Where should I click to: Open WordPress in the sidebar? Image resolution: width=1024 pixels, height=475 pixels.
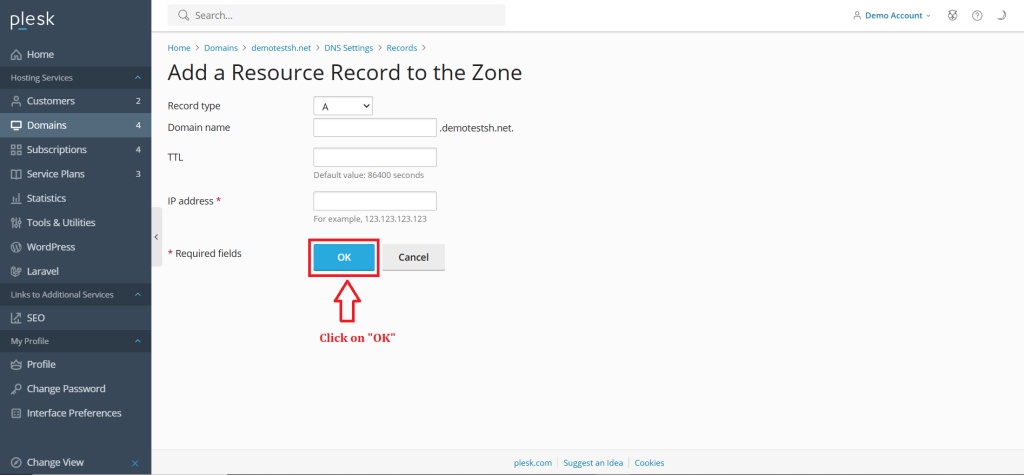76,248
